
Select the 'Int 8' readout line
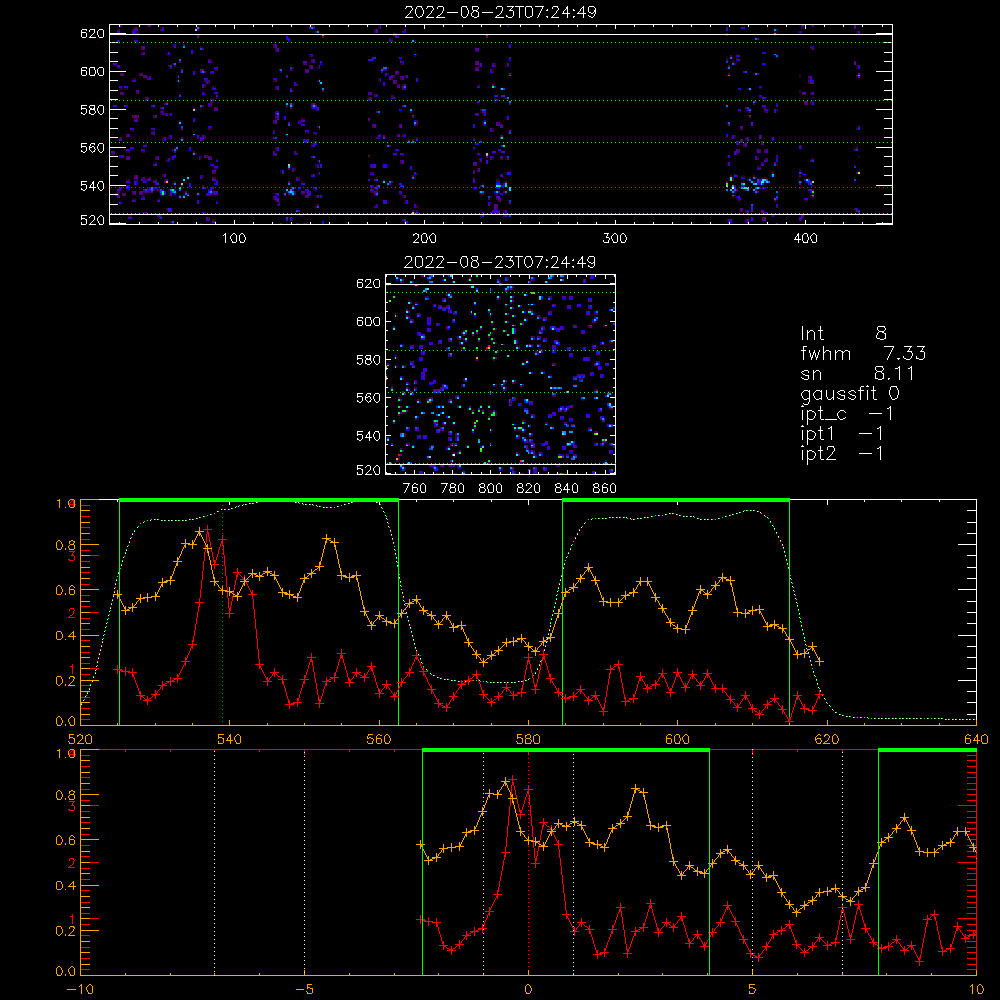click(843, 334)
